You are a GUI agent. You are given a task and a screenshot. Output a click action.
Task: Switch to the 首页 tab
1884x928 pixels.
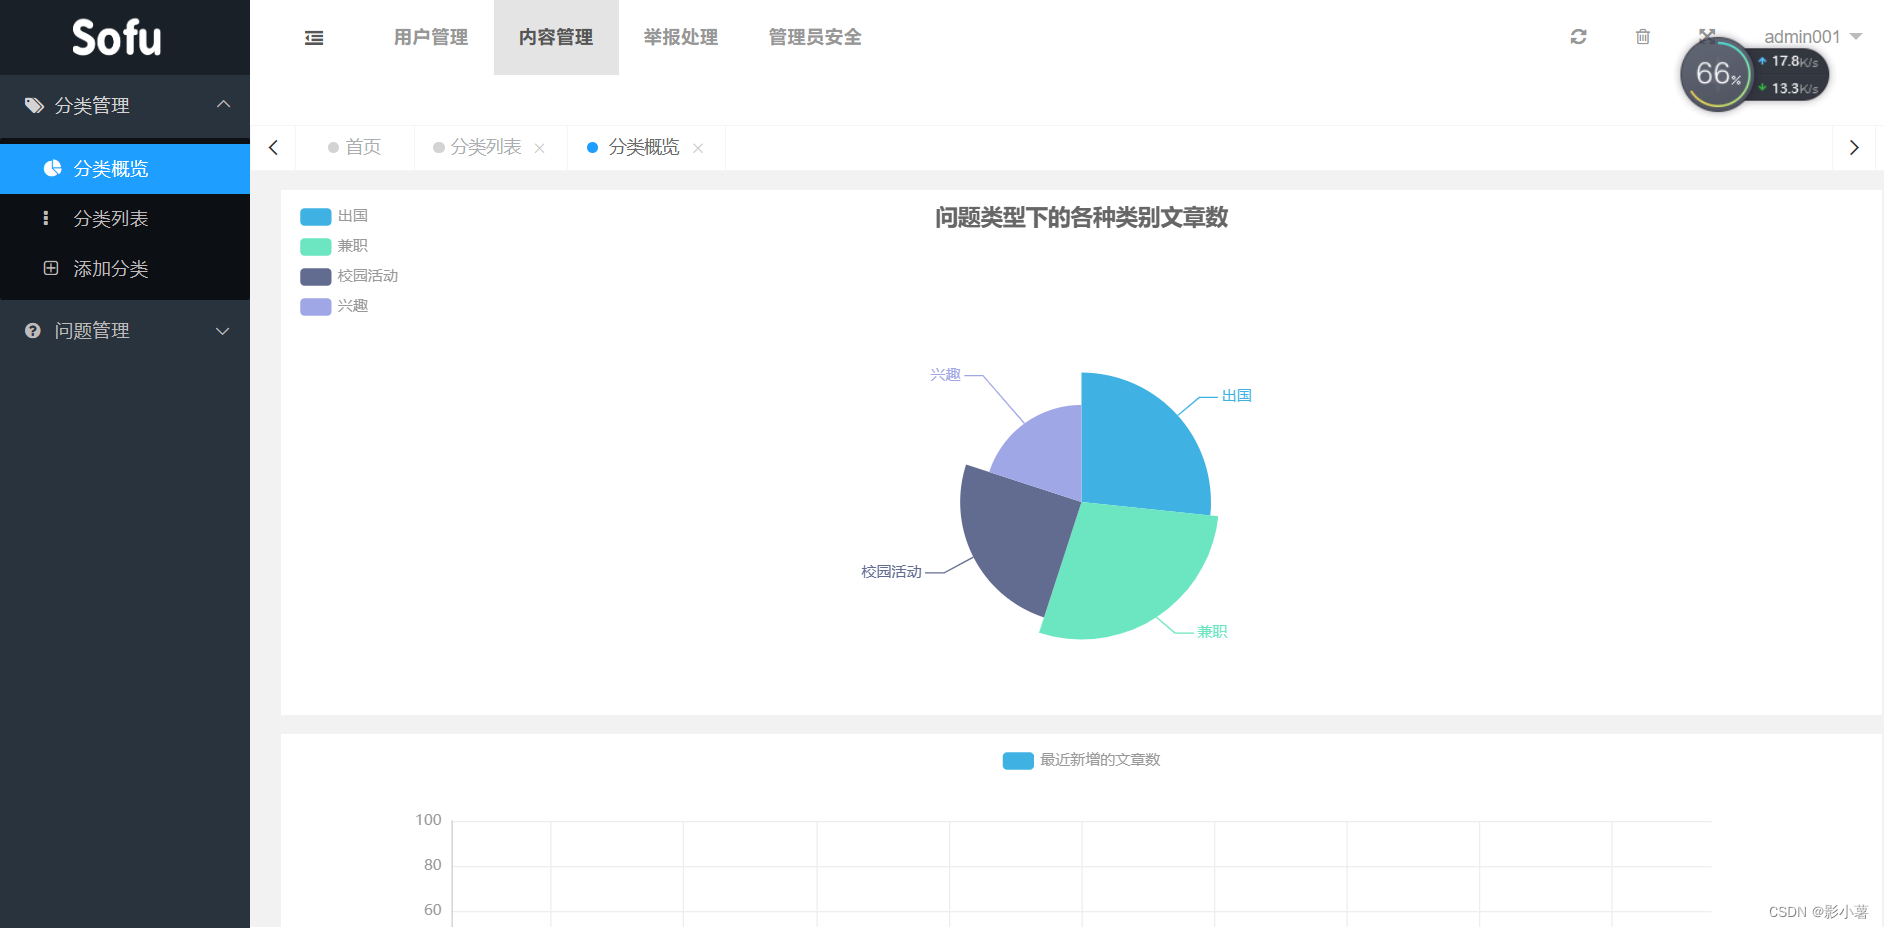click(x=355, y=147)
